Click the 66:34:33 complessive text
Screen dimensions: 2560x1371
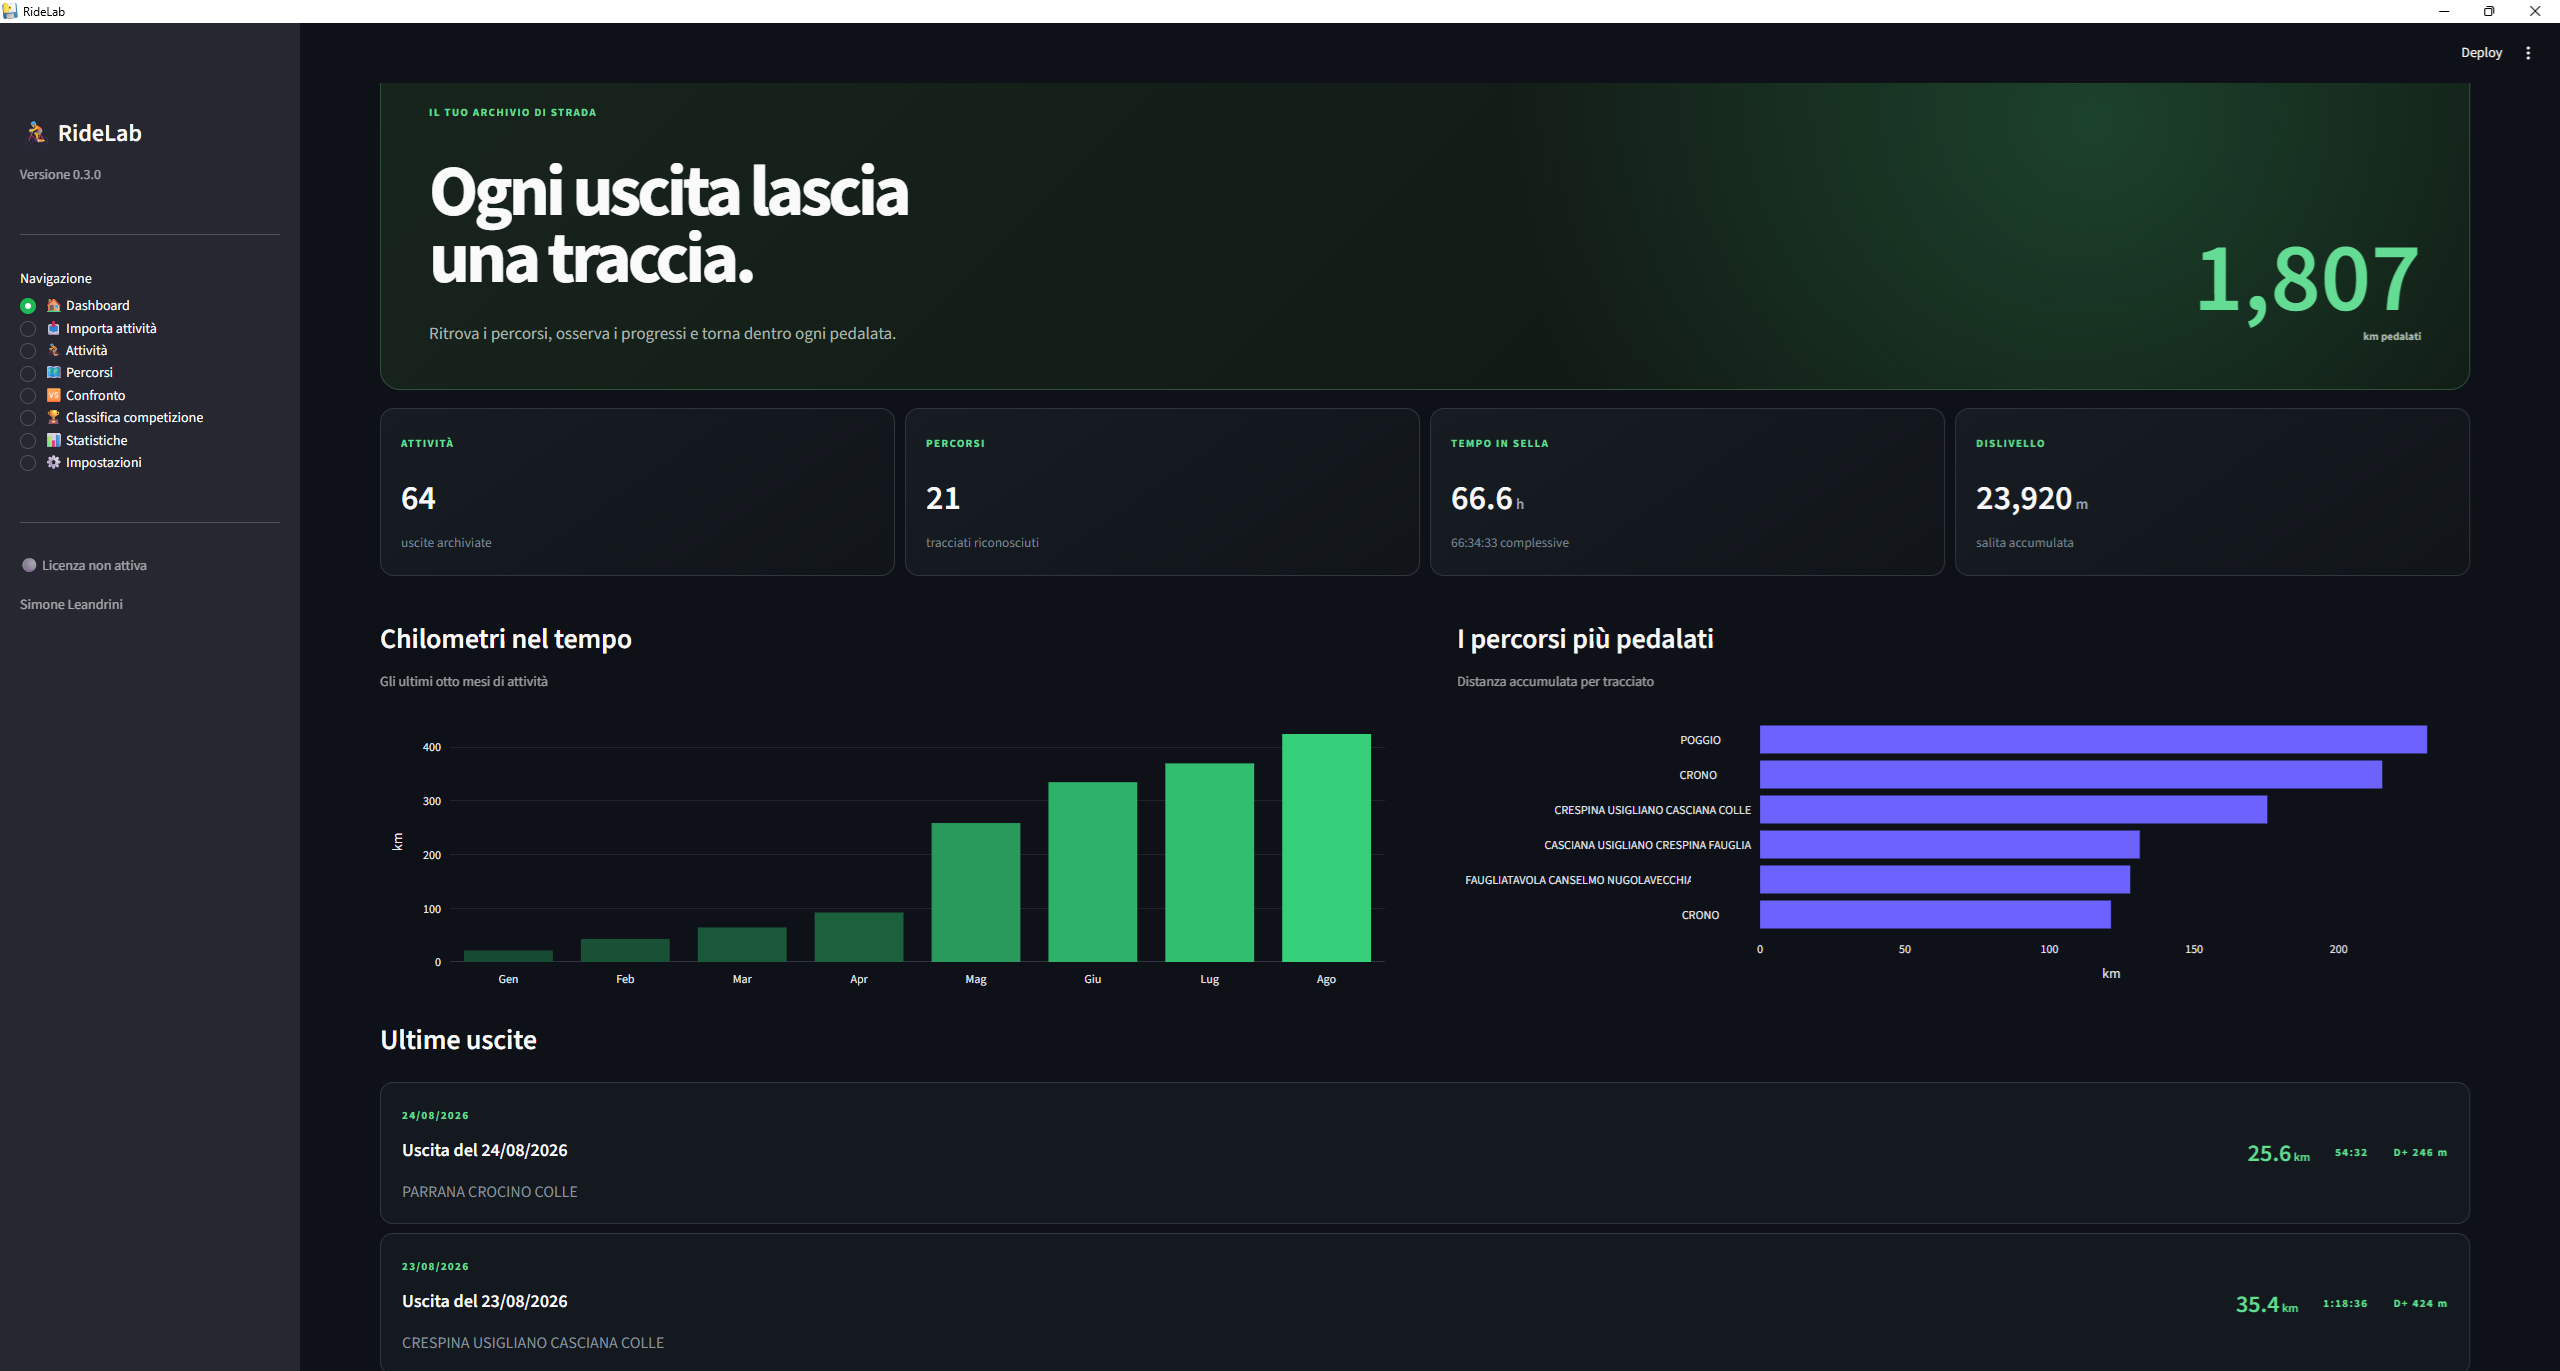tap(1510, 543)
